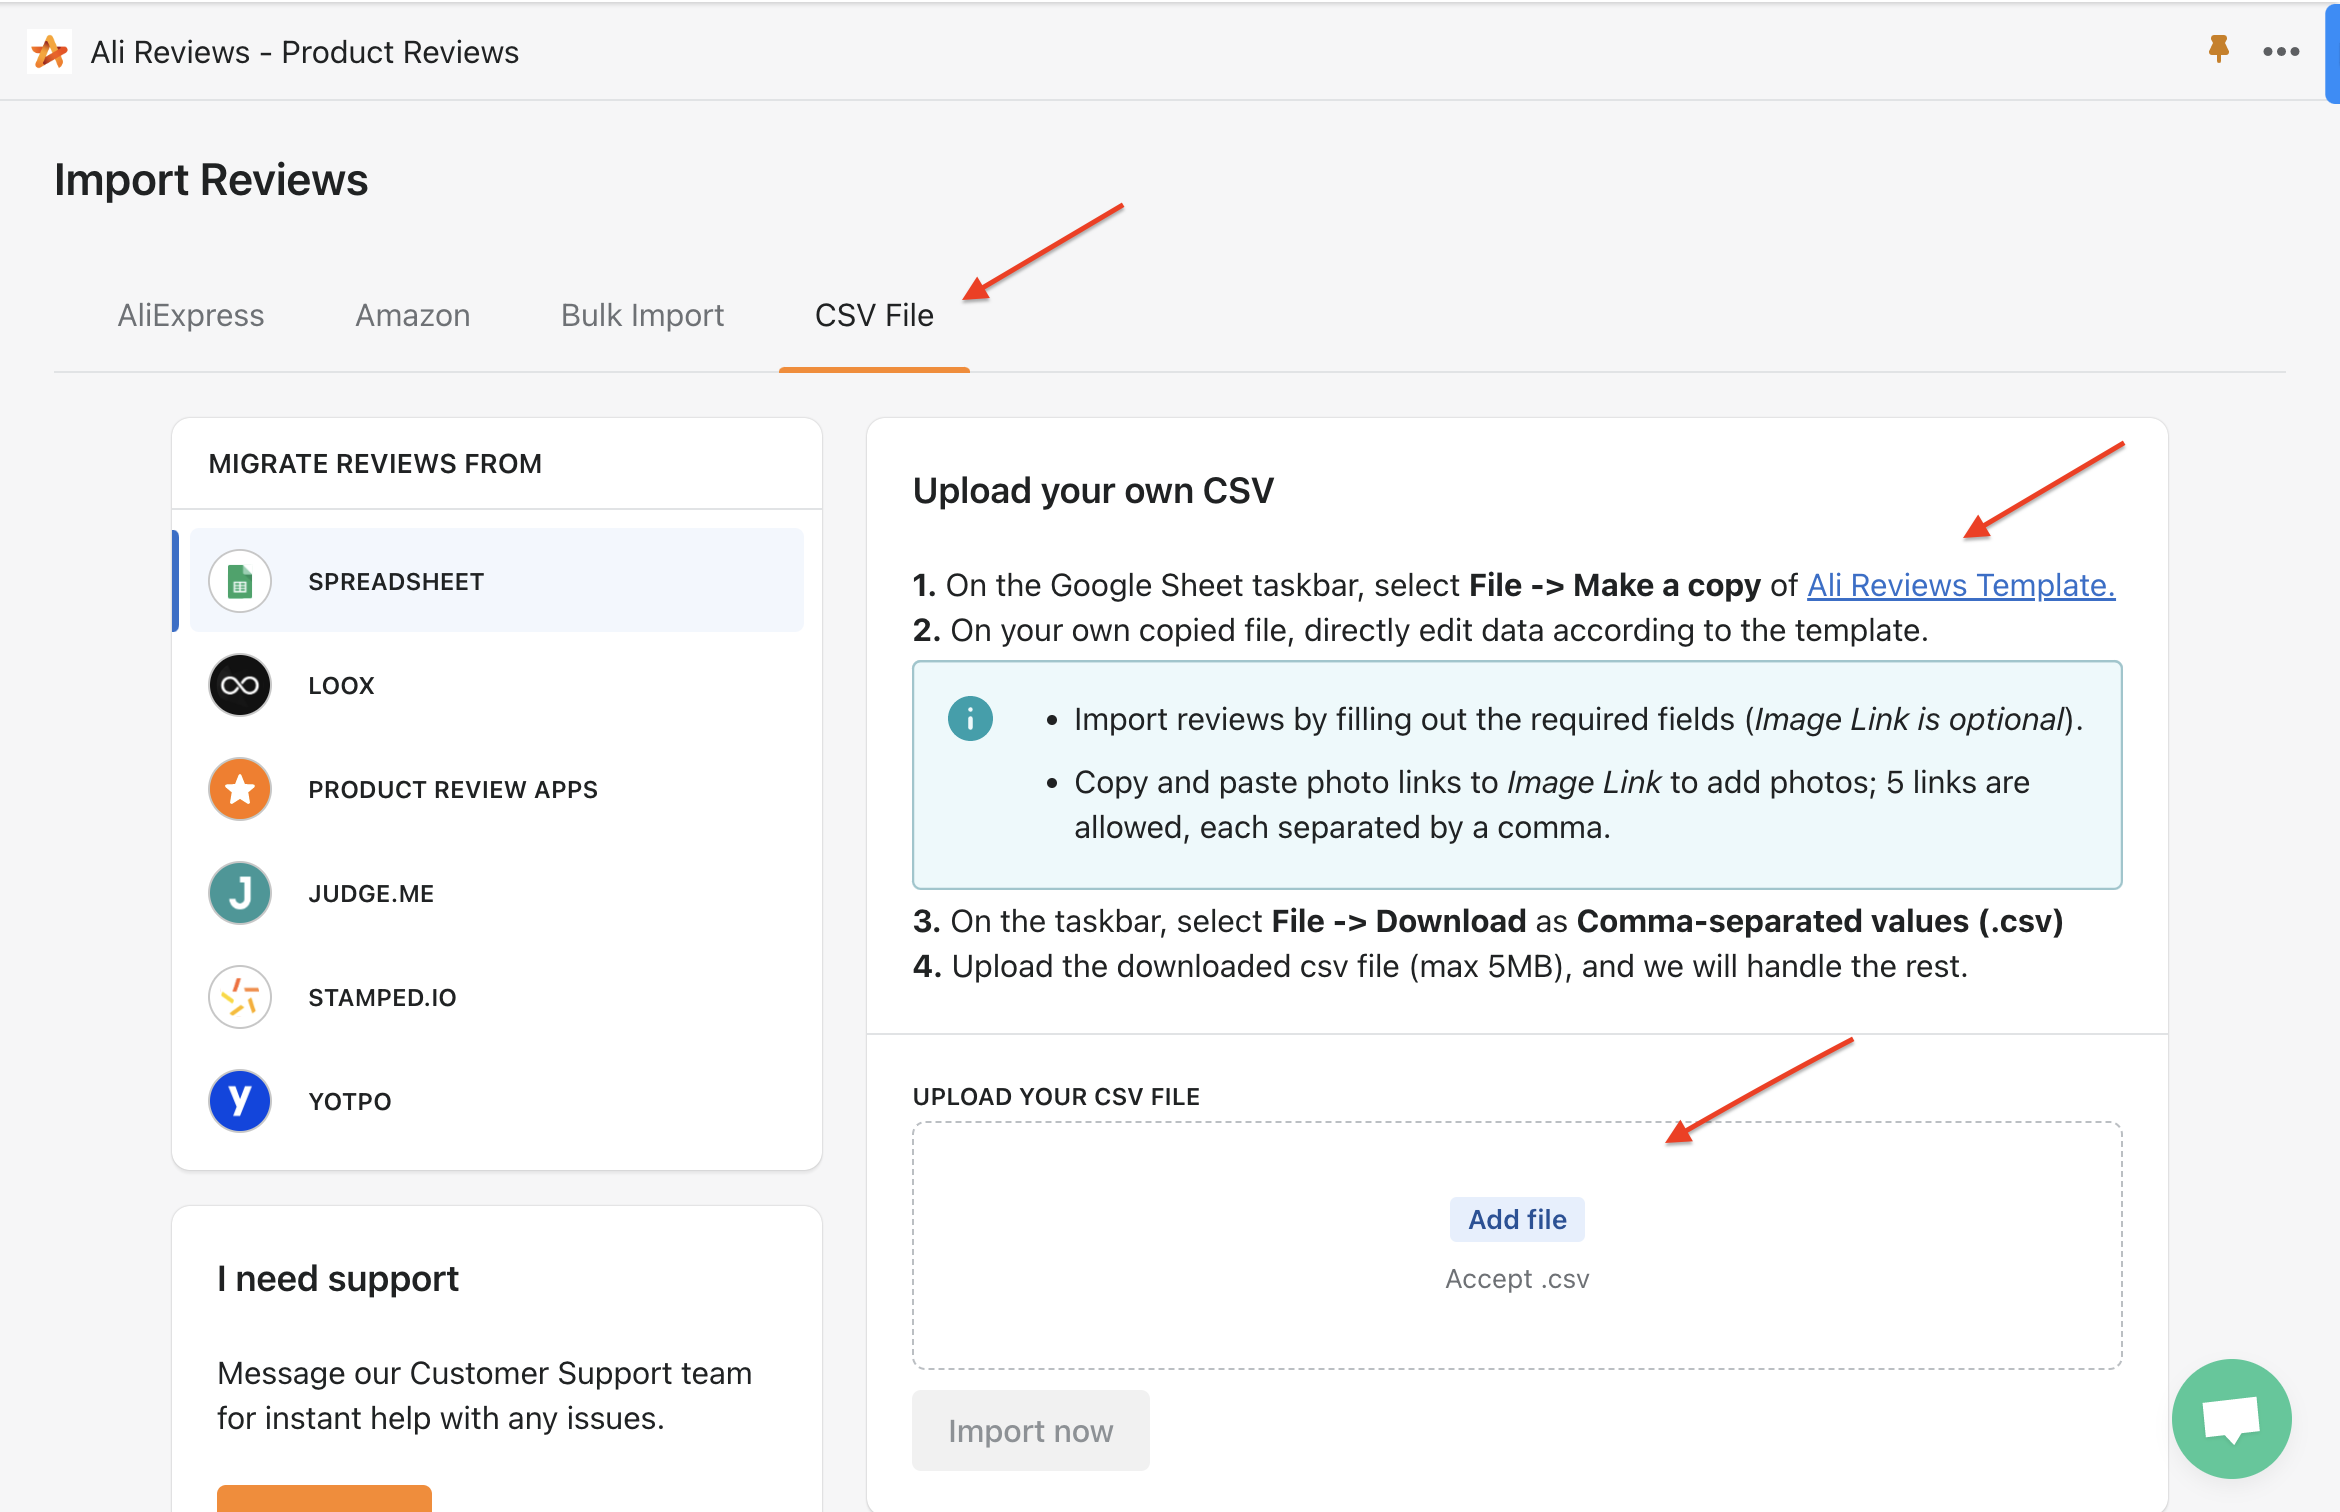The width and height of the screenshot is (2340, 1512).
Task: Click the pin icon in the toolbar
Action: tap(2217, 49)
